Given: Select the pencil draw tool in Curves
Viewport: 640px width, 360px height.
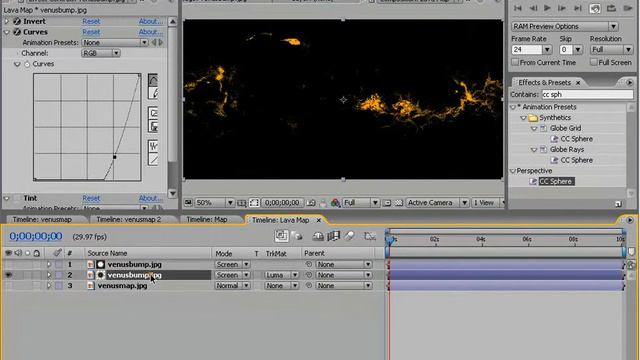Looking at the screenshot, I should [x=153, y=93].
